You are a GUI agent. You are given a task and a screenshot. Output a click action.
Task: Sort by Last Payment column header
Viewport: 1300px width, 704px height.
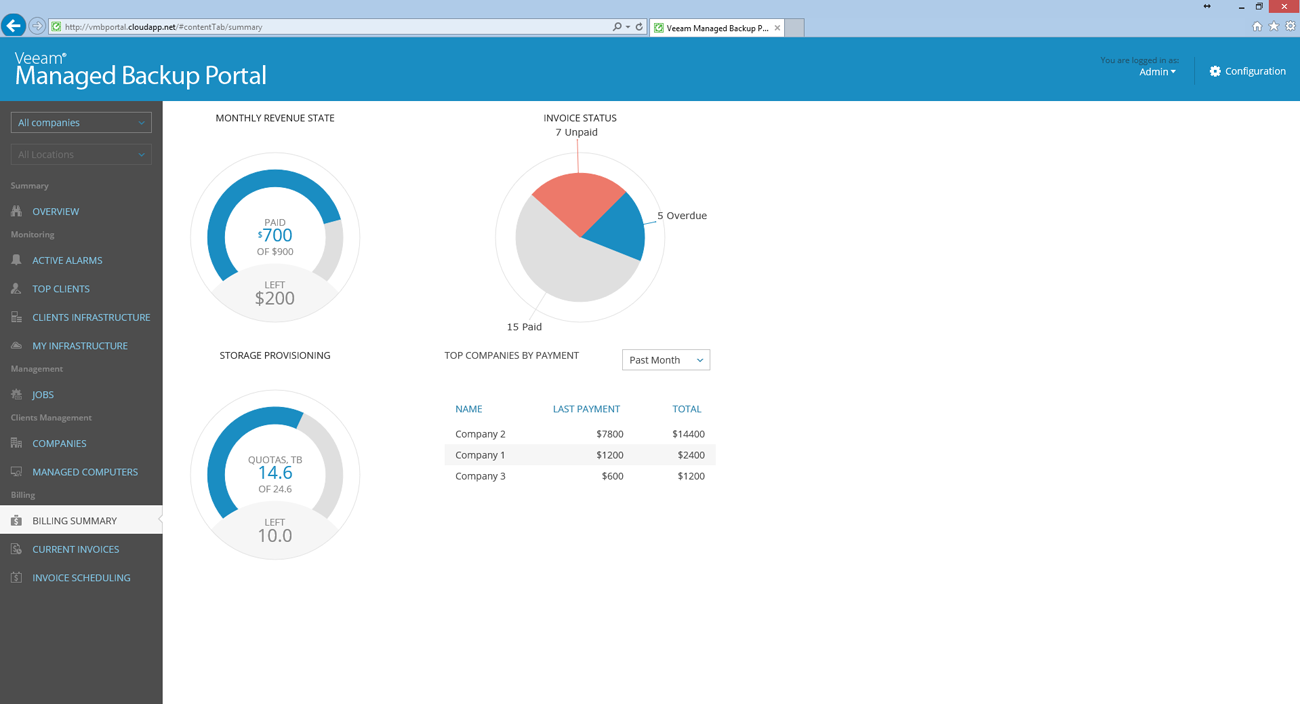click(586, 409)
